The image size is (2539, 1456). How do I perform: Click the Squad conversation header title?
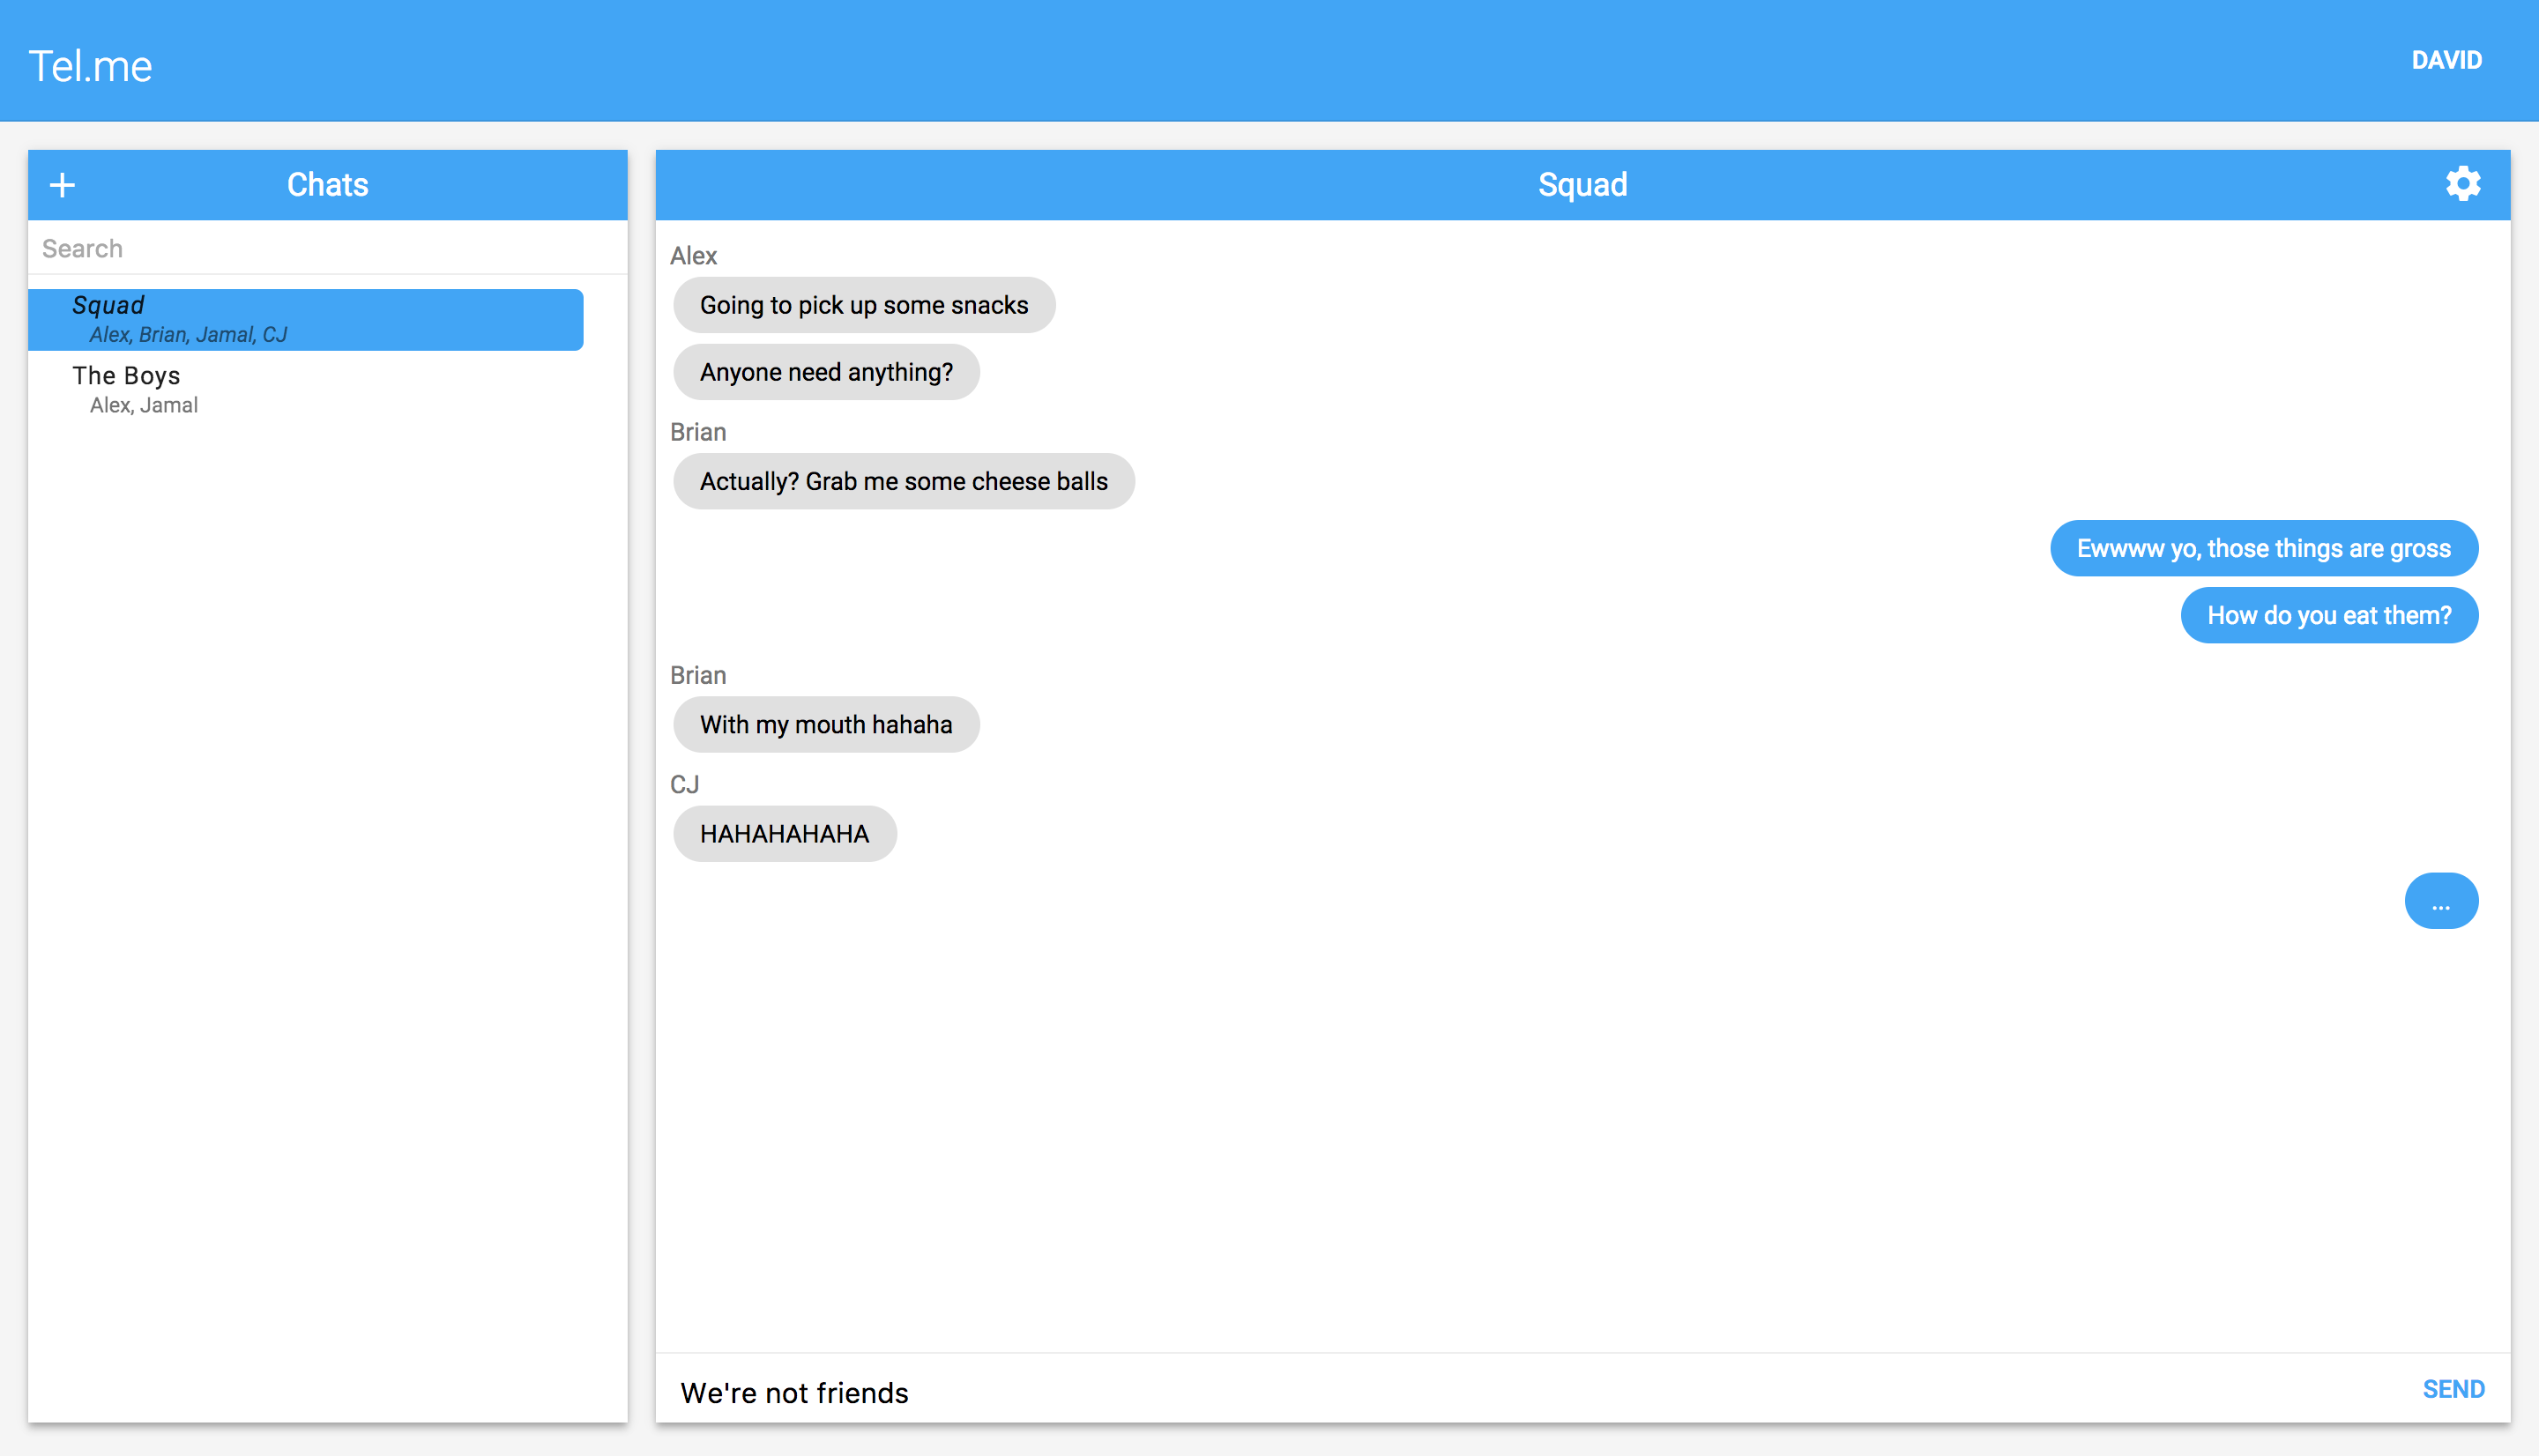pos(1582,185)
